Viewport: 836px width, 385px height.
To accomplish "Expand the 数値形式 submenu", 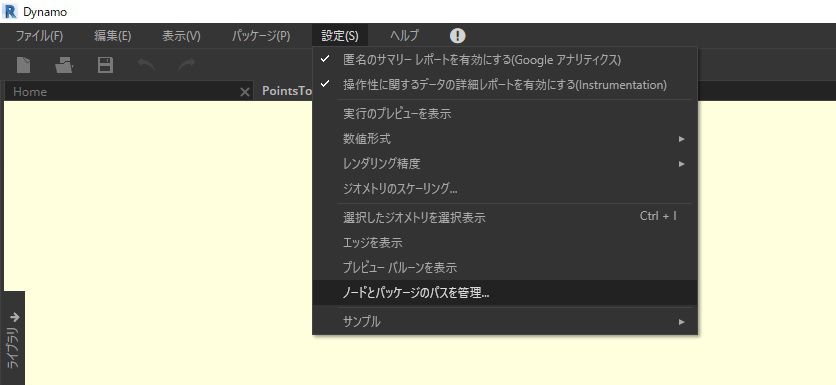I will click(x=504, y=139).
